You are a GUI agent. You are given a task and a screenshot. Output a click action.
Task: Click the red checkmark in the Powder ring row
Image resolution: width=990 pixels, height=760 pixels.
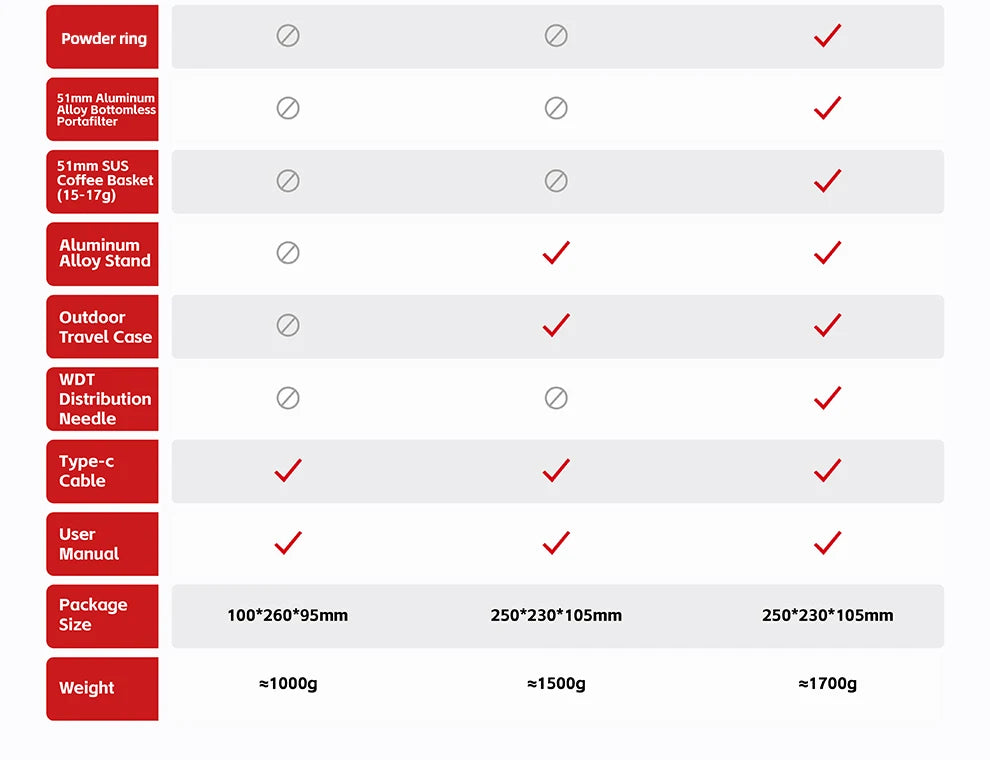[x=827, y=36]
